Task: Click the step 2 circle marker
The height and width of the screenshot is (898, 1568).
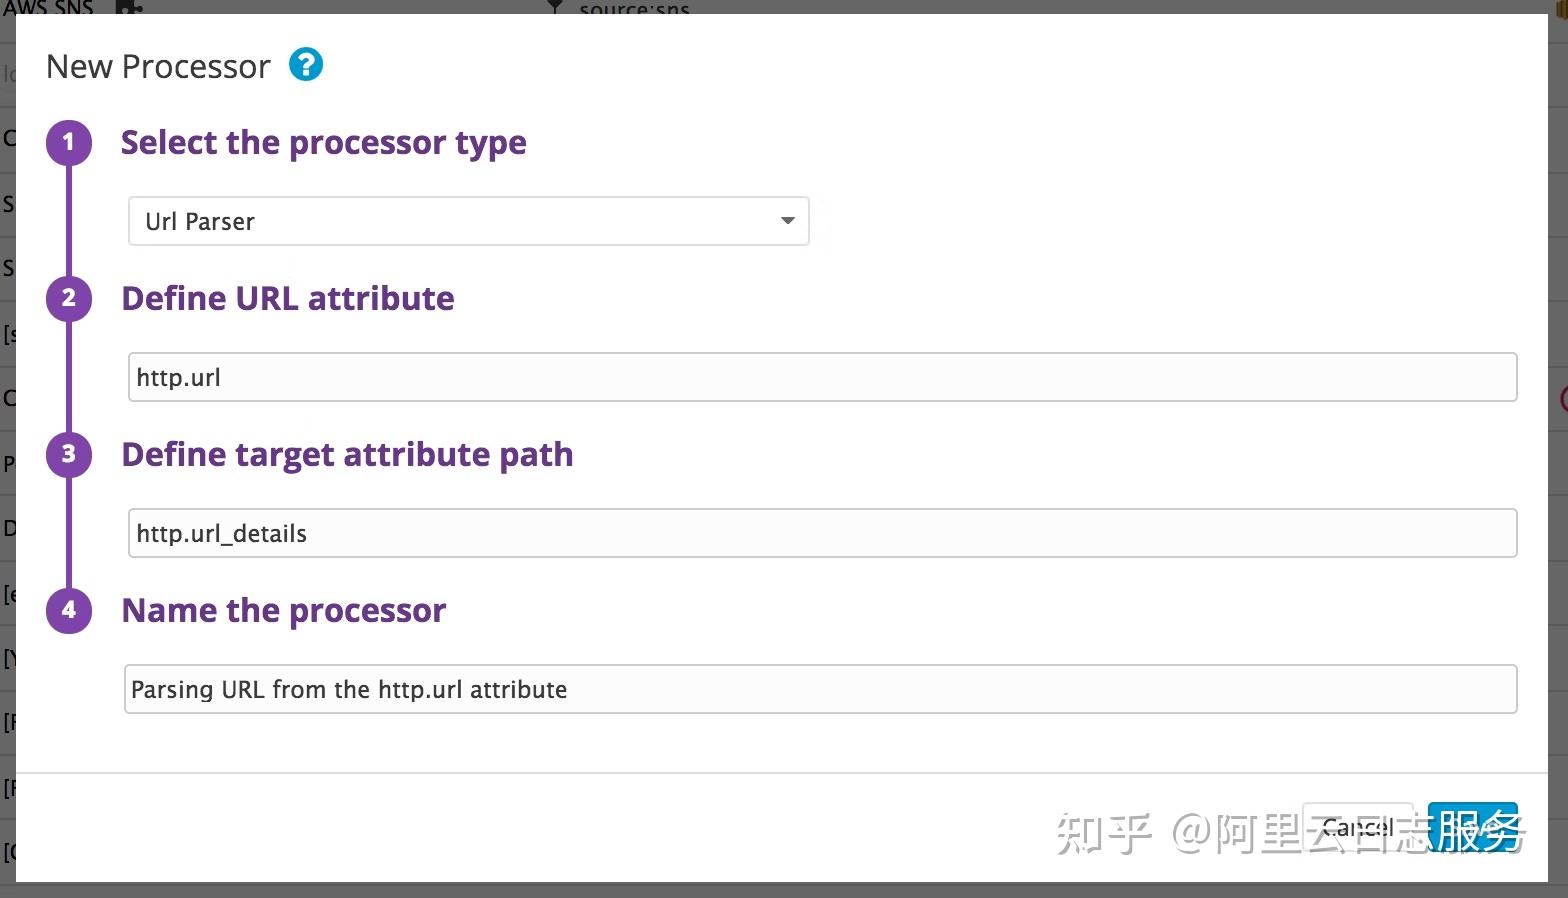Action: pos(69,298)
